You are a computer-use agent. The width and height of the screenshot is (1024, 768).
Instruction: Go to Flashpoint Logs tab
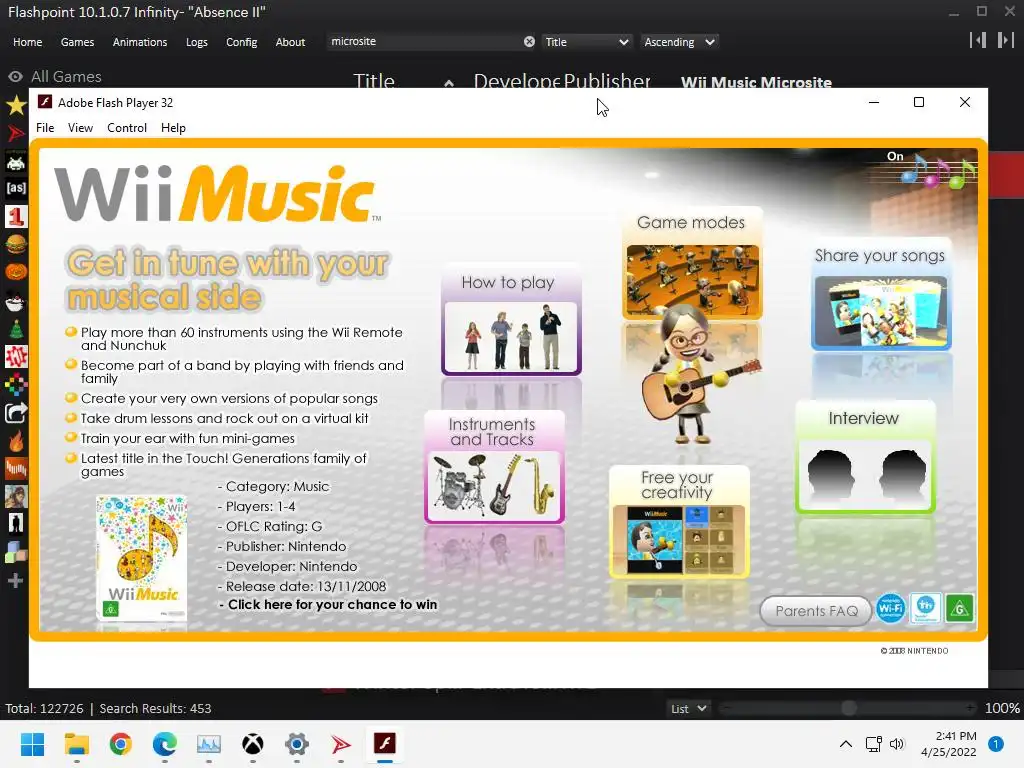197,42
